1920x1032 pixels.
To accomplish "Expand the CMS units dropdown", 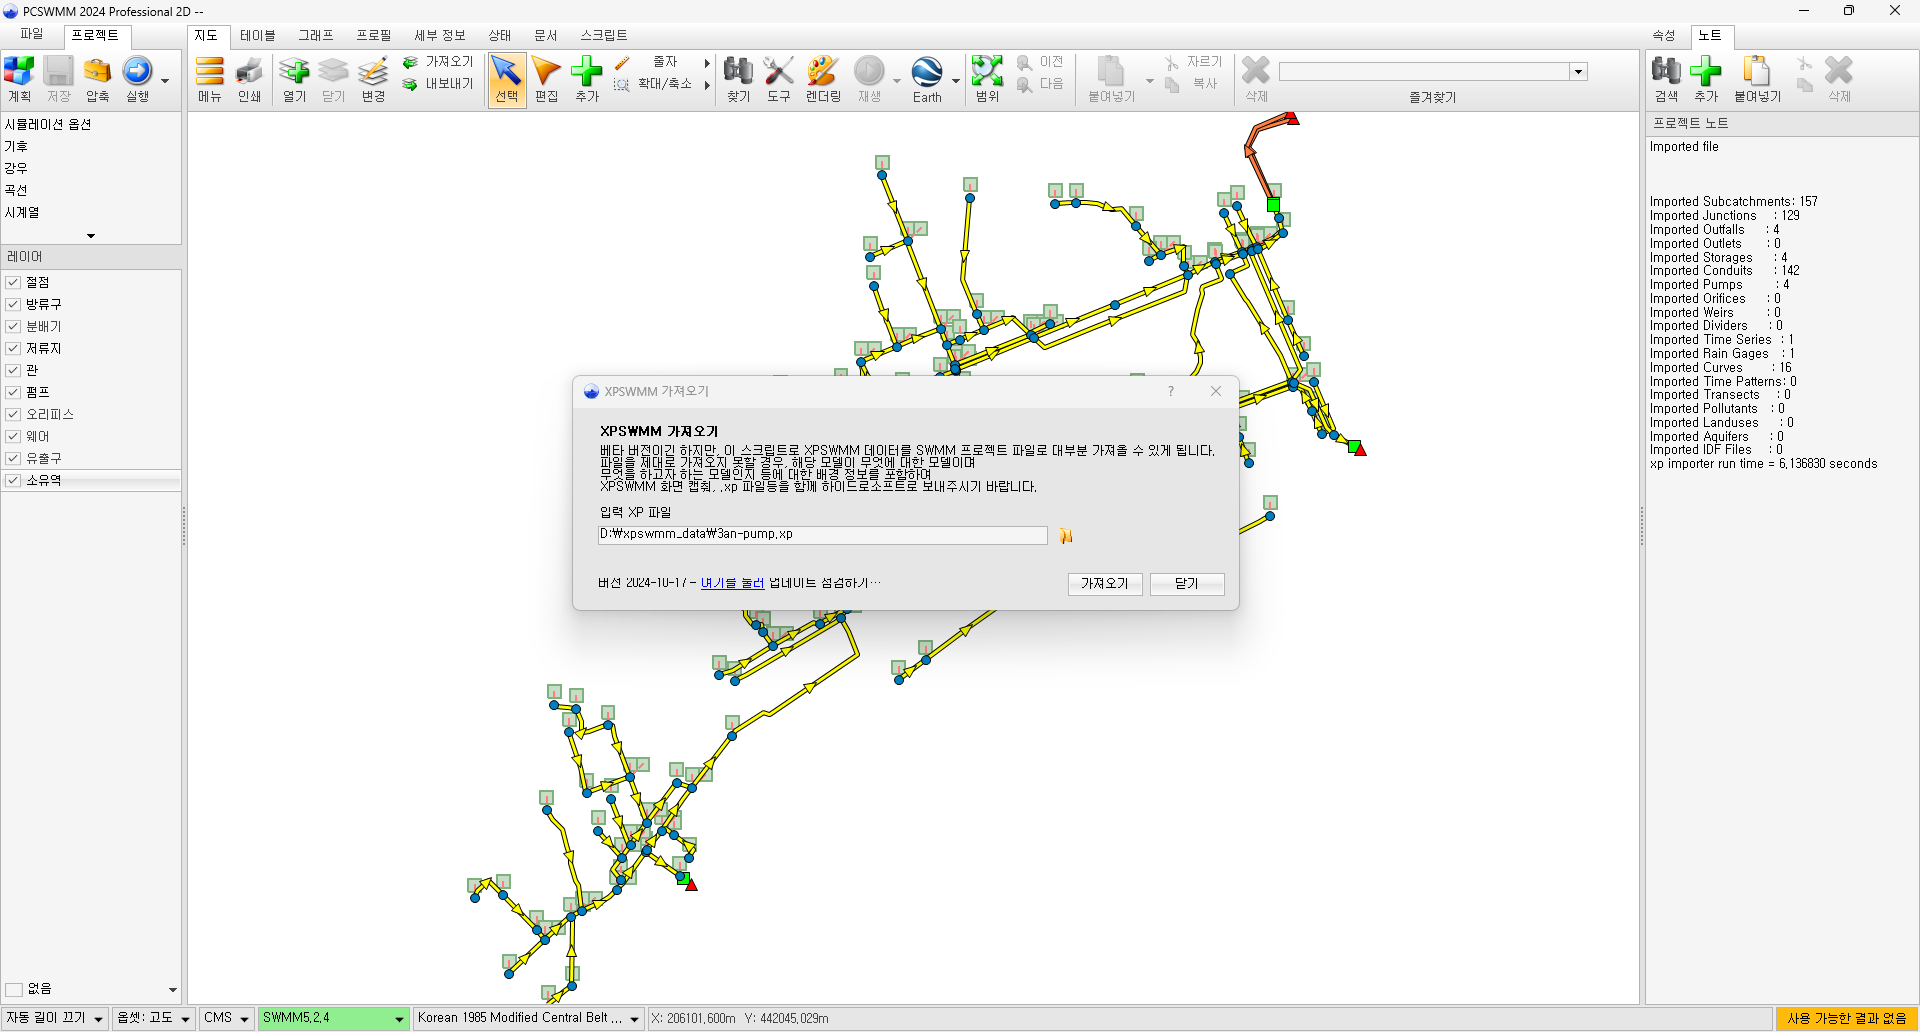I will [x=244, y=1019].
